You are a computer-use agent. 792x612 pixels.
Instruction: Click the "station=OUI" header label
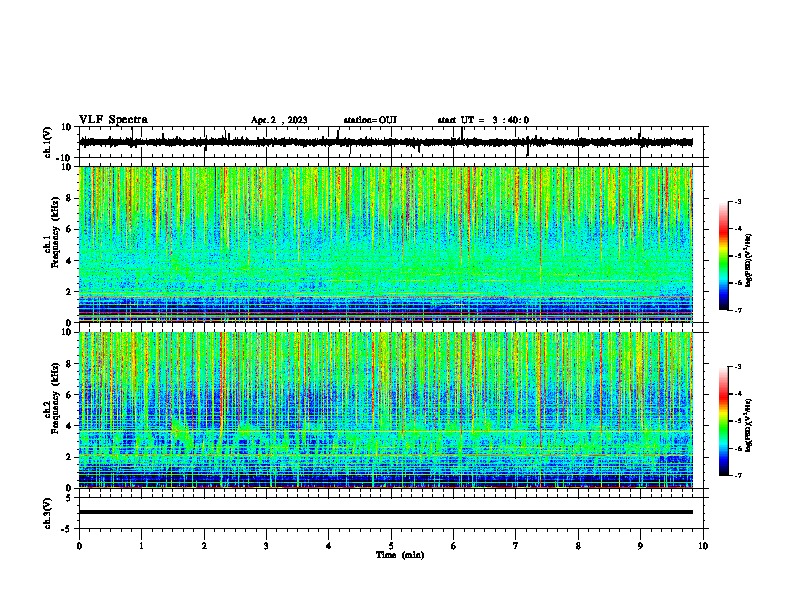pyautogui.click(x=370, y=120)
